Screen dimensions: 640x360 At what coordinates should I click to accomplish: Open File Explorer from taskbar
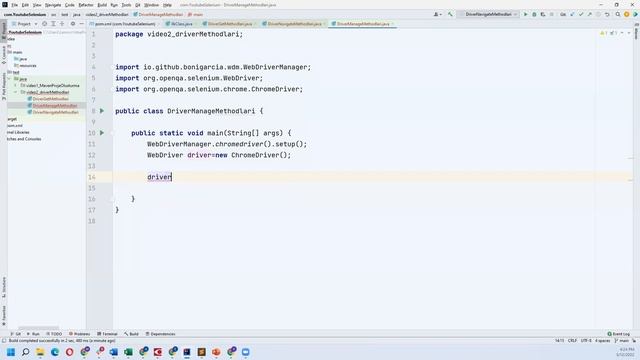click(x=40, y=352)
